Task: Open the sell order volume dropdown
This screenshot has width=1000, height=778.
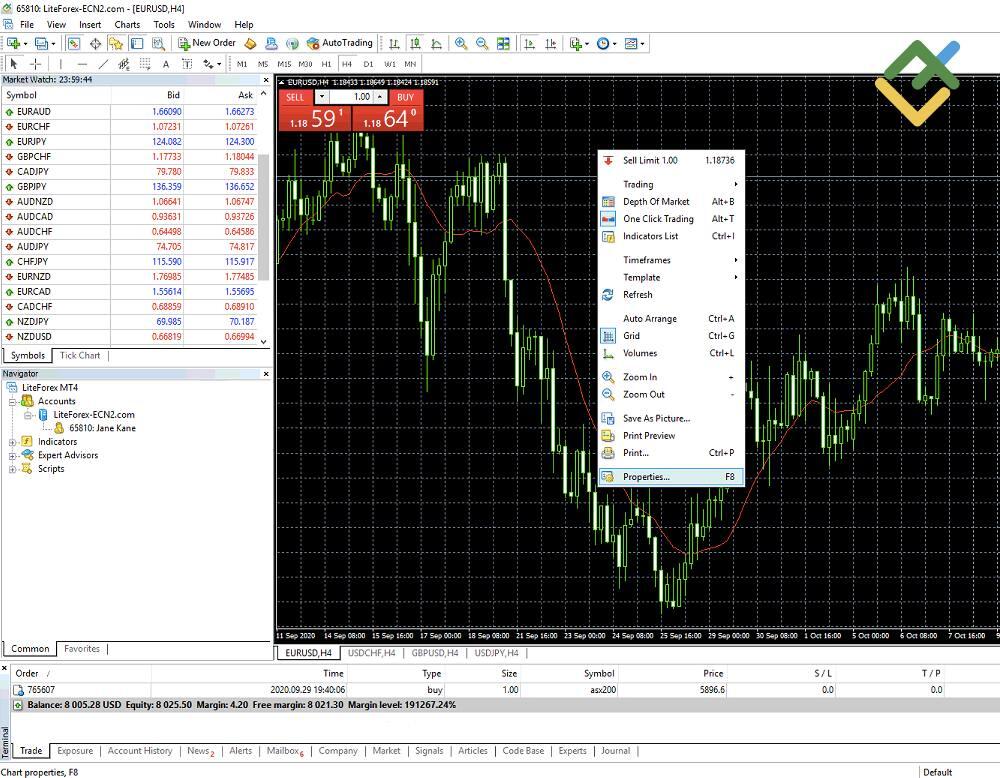Action: (323, 97)
